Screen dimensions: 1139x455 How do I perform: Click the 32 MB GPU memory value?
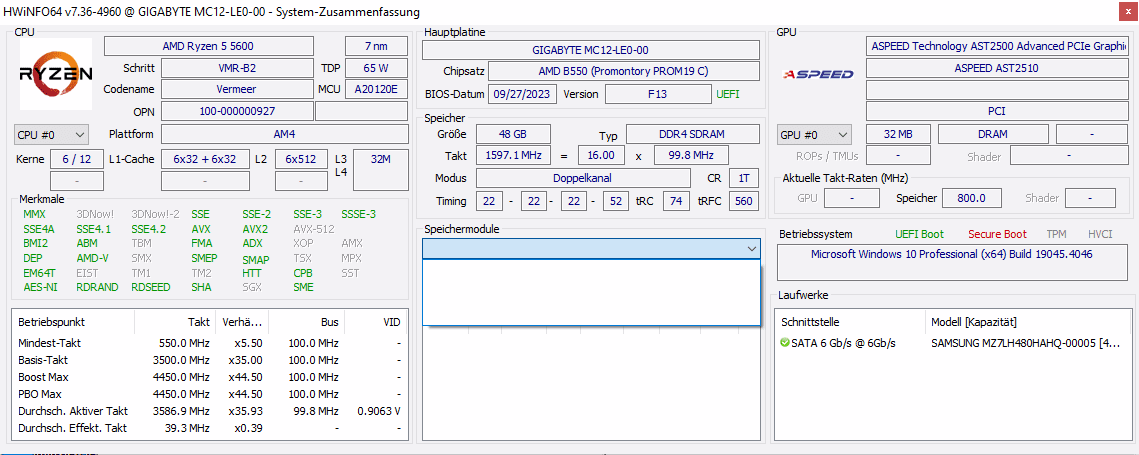point(899,134)
